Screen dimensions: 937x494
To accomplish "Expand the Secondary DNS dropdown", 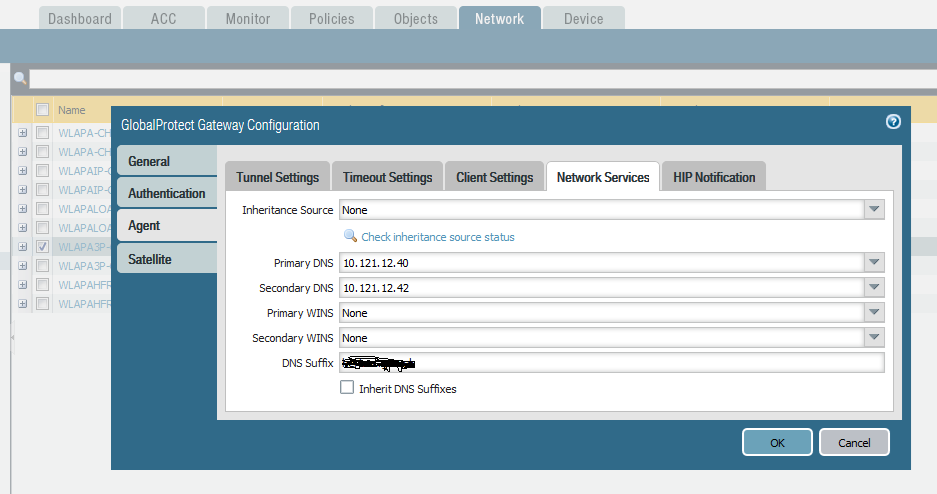I will [x=874, y=287].
